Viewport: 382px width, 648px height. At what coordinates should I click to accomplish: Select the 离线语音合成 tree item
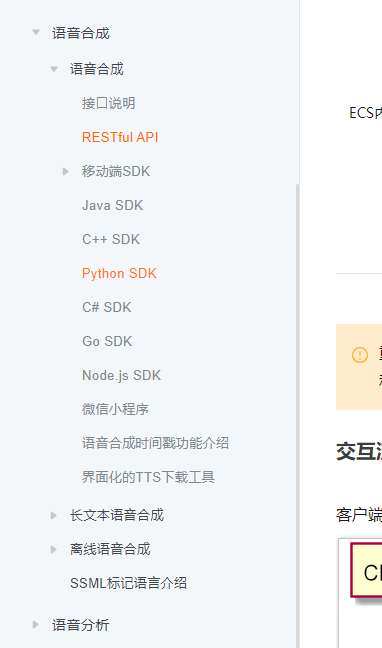[x=110, y=549]
